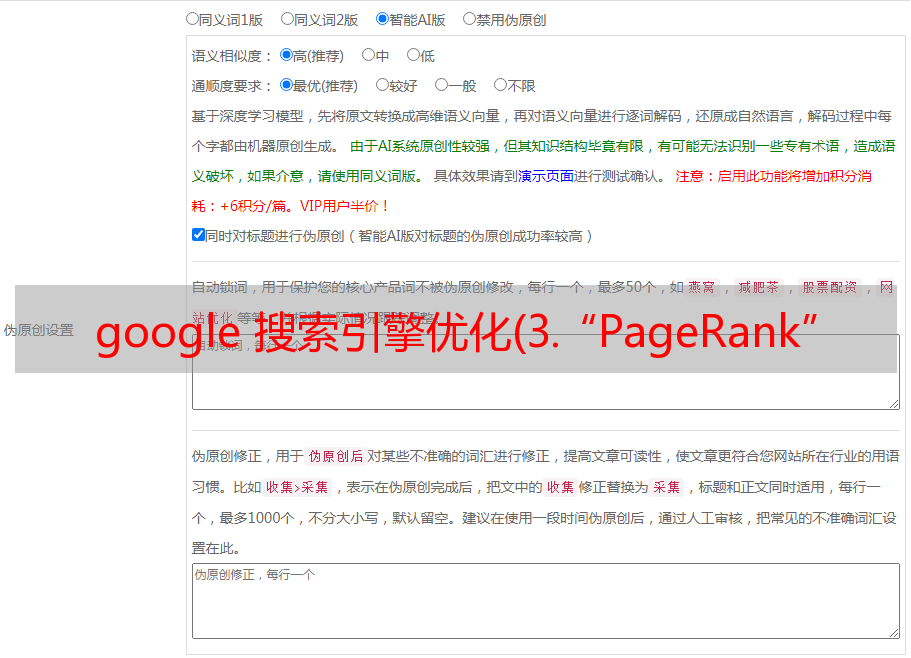This screenshot has height=658, width=911.
Task: Click the 伪原创设置 label
Action: [38, 330]
